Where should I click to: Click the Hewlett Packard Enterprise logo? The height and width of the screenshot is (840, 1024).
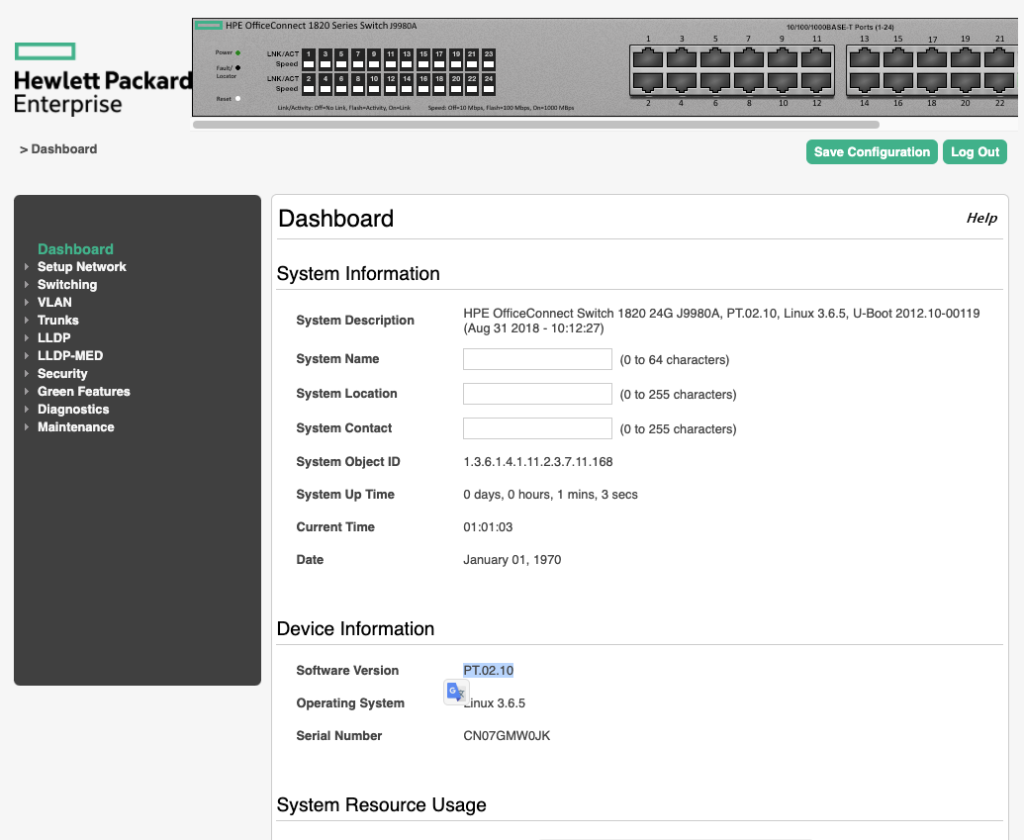[102, 80]
